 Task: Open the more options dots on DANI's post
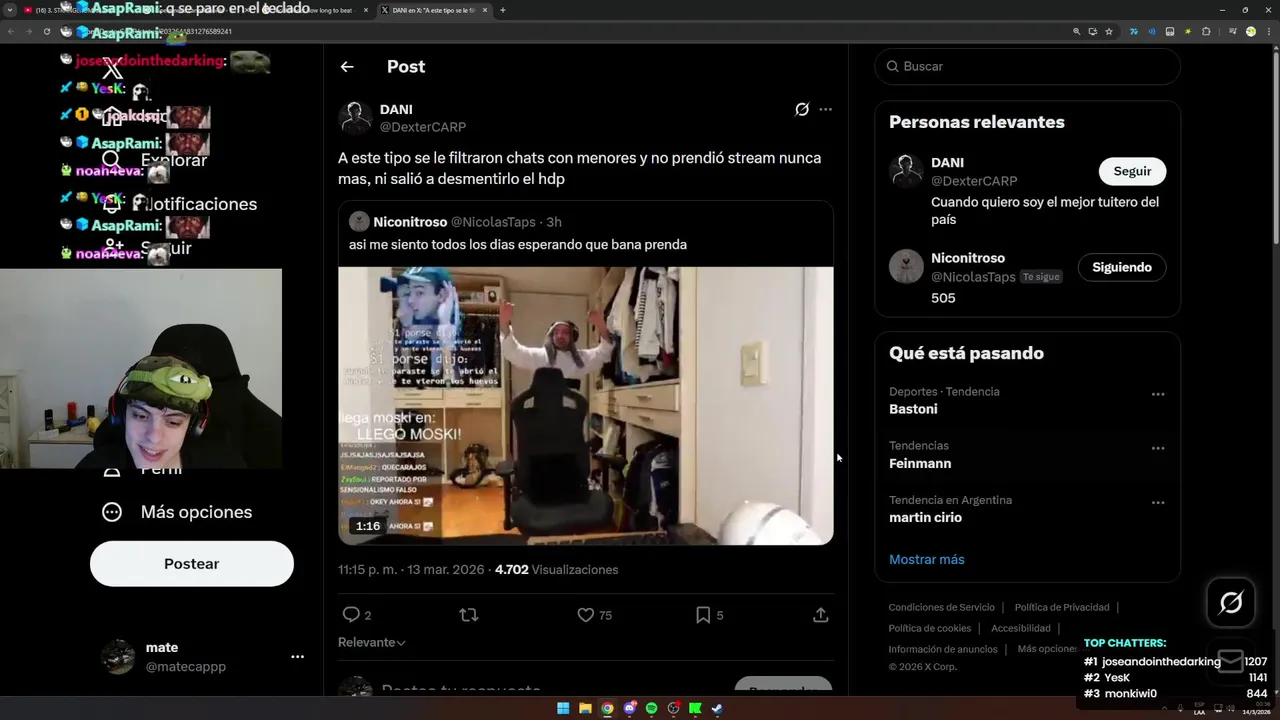825,109
